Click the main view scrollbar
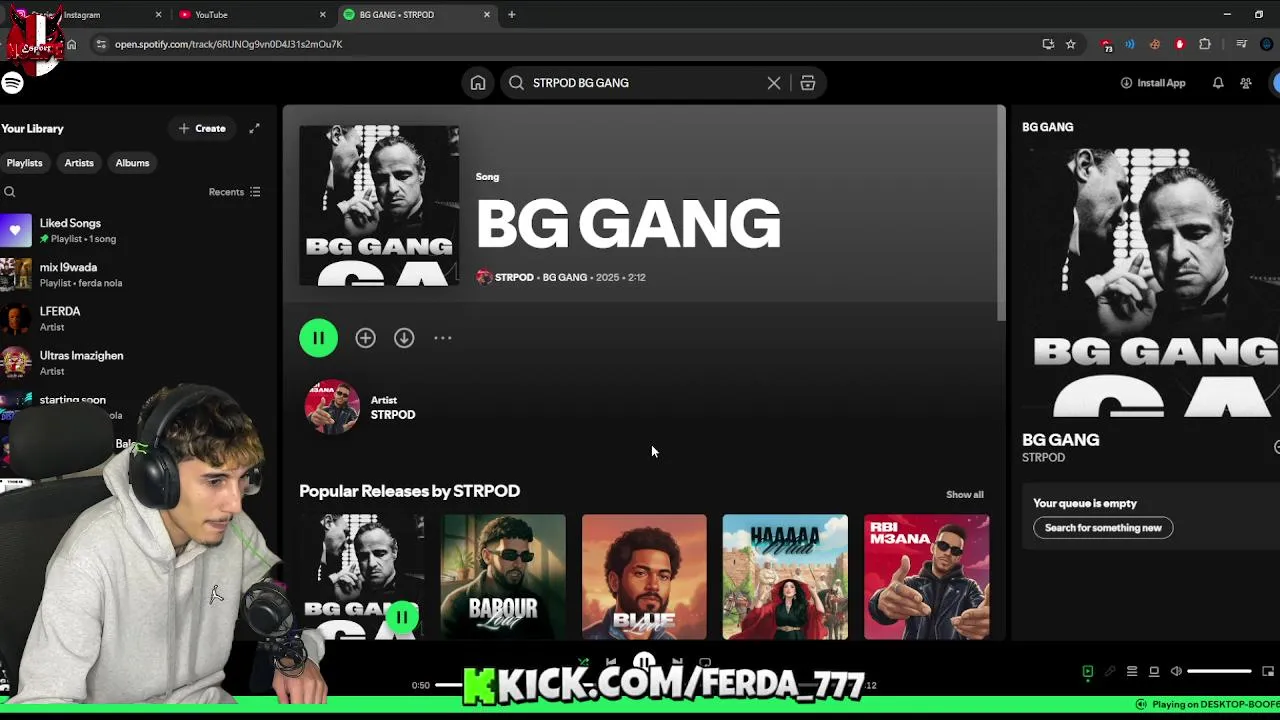Screen dimensions: 1280x720 click(x=1001, y=214)
